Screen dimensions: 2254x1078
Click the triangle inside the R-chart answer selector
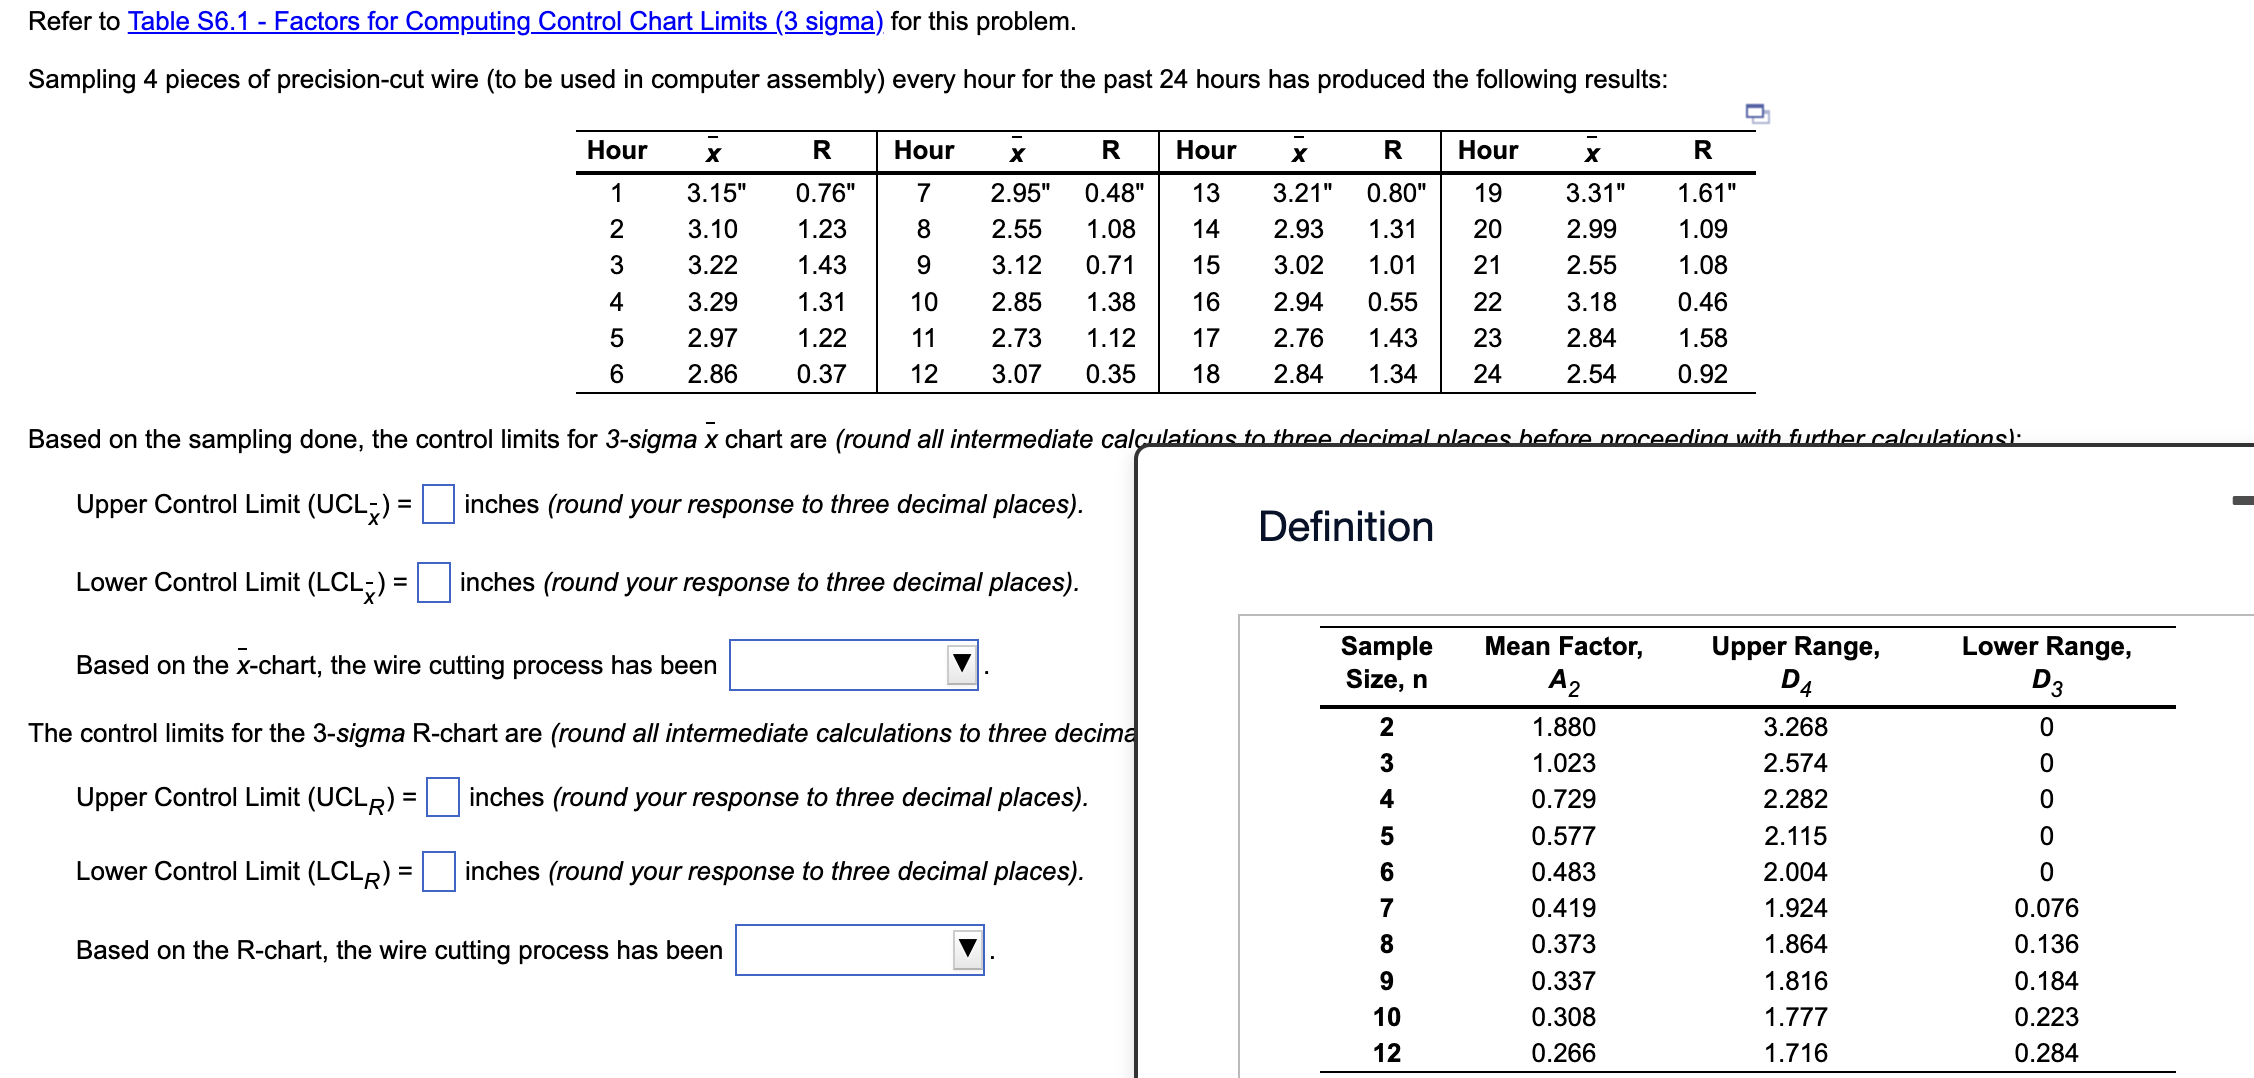pyautogui.click(x=967, y=948)
